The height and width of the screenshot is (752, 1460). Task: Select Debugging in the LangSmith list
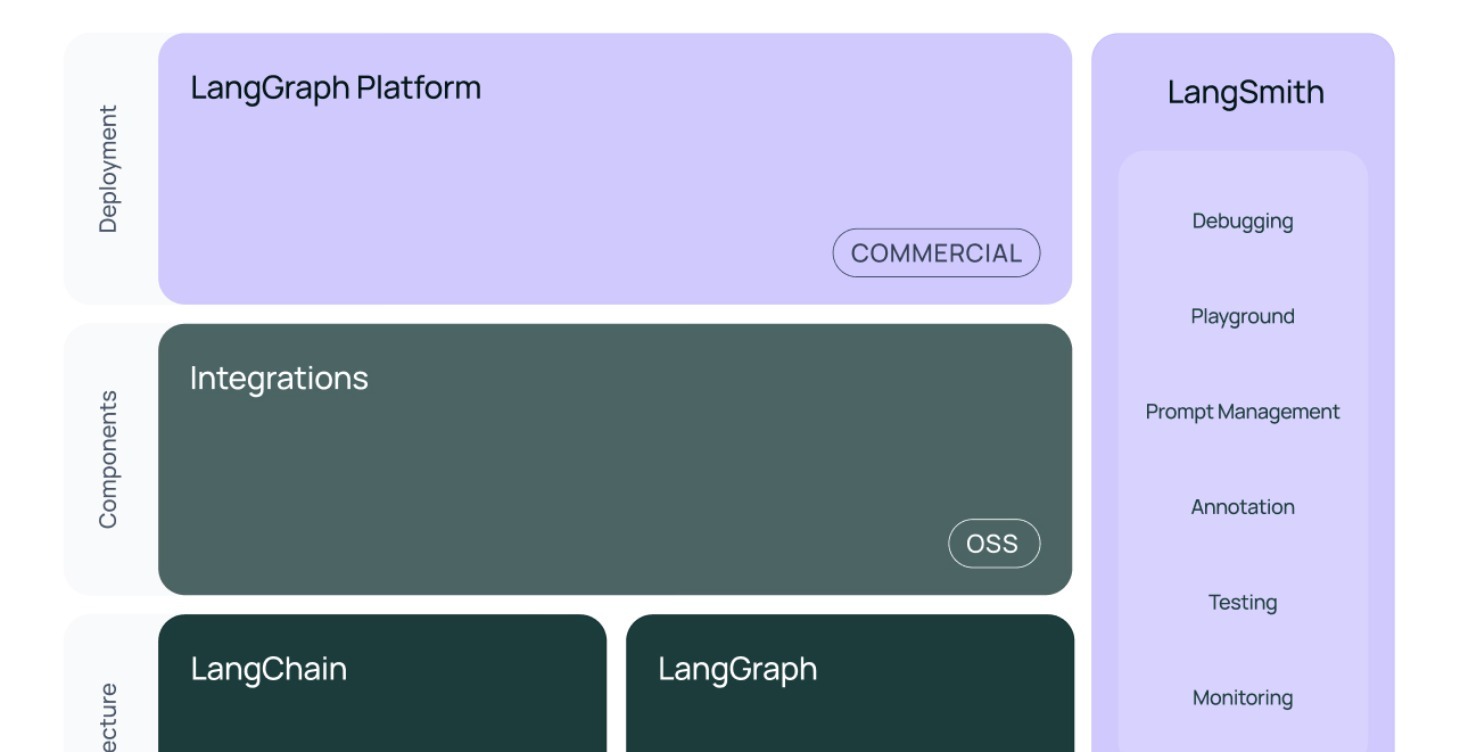click(1242, 221)
